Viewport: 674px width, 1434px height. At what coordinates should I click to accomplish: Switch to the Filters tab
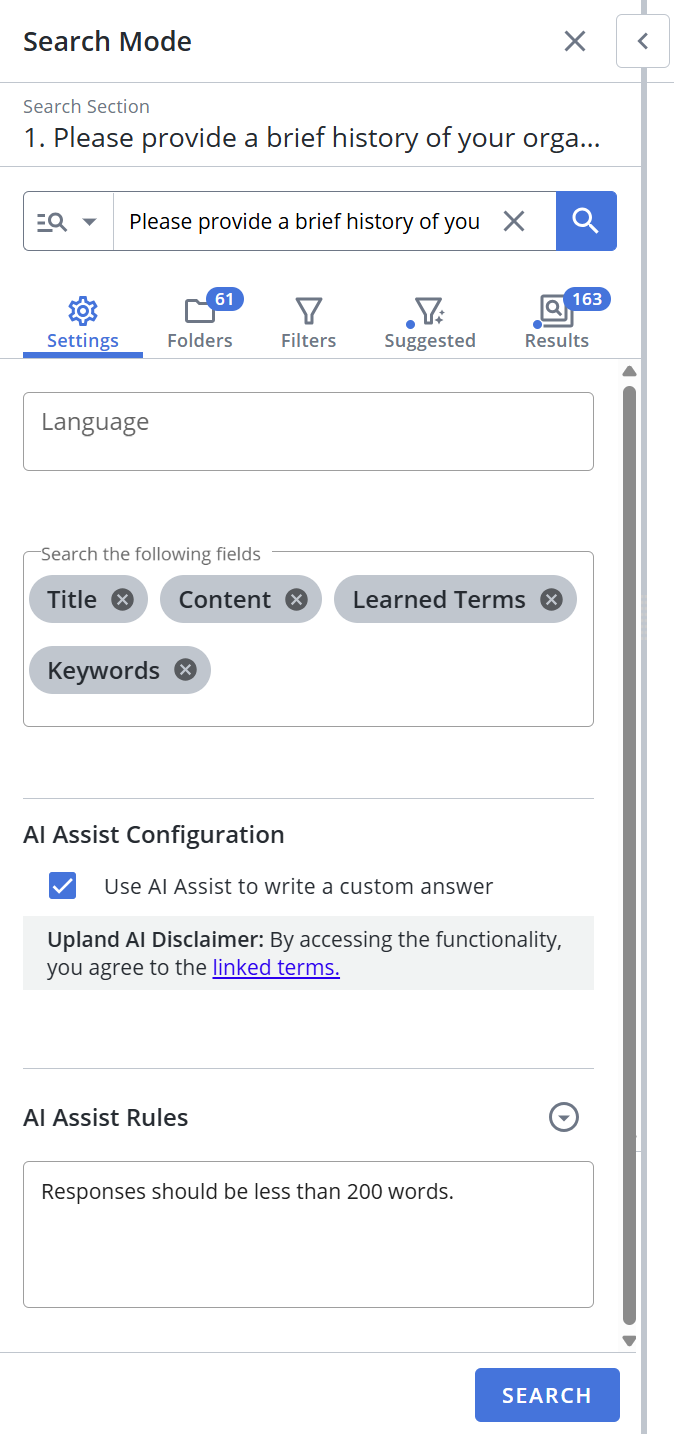(x=308, y=322)
